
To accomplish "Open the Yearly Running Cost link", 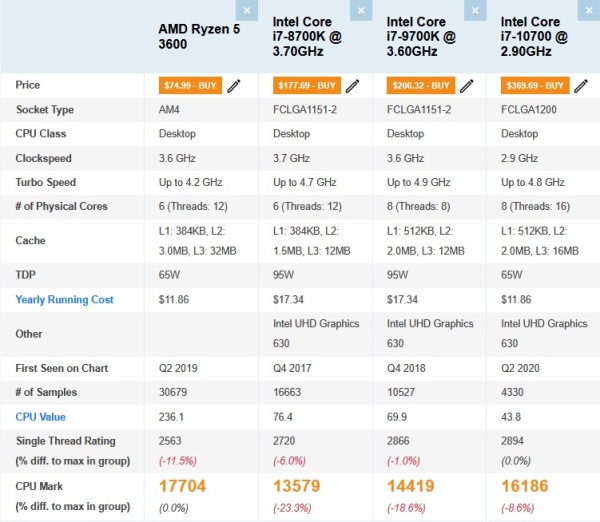I will point(64,300).
